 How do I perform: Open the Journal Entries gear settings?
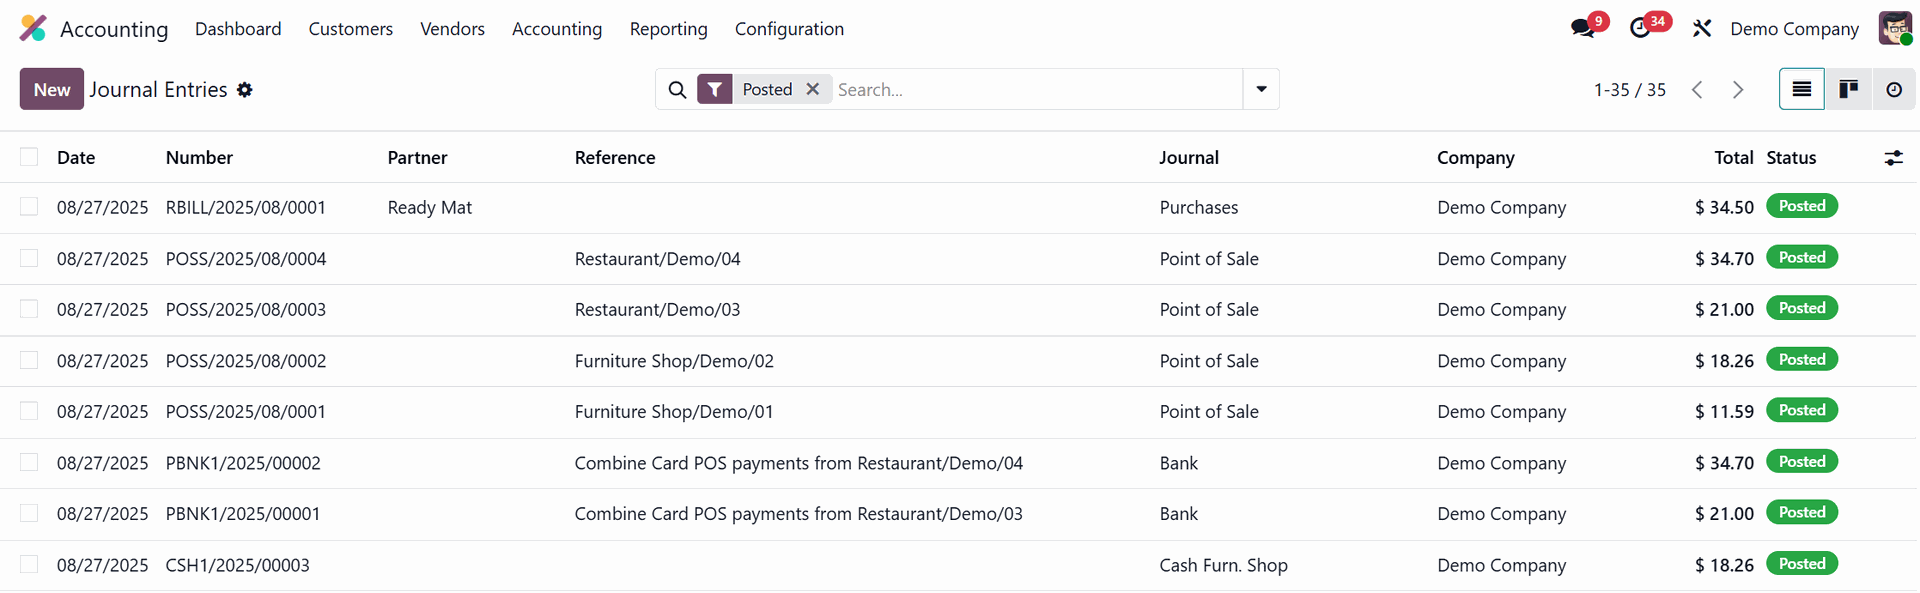tap(245, 90)
